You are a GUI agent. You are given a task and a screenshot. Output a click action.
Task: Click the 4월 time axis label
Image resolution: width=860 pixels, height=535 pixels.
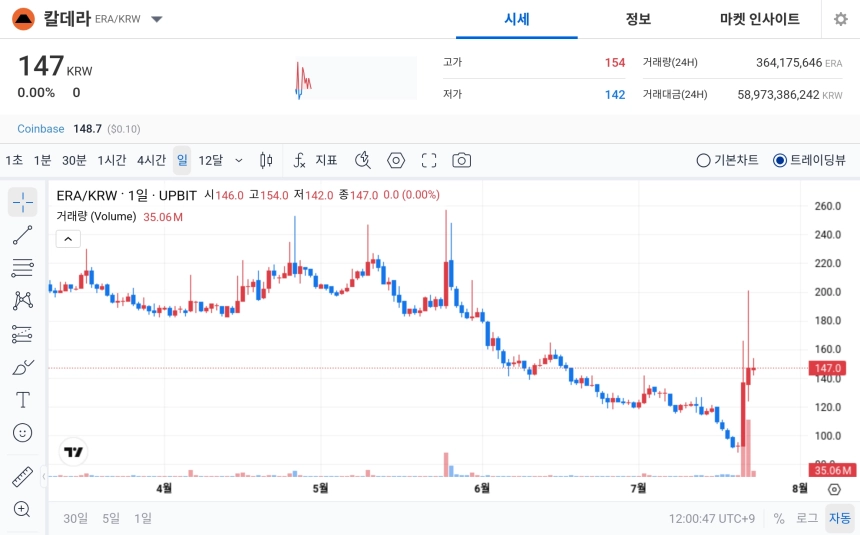pyautogui.click(x=164, y=488)
